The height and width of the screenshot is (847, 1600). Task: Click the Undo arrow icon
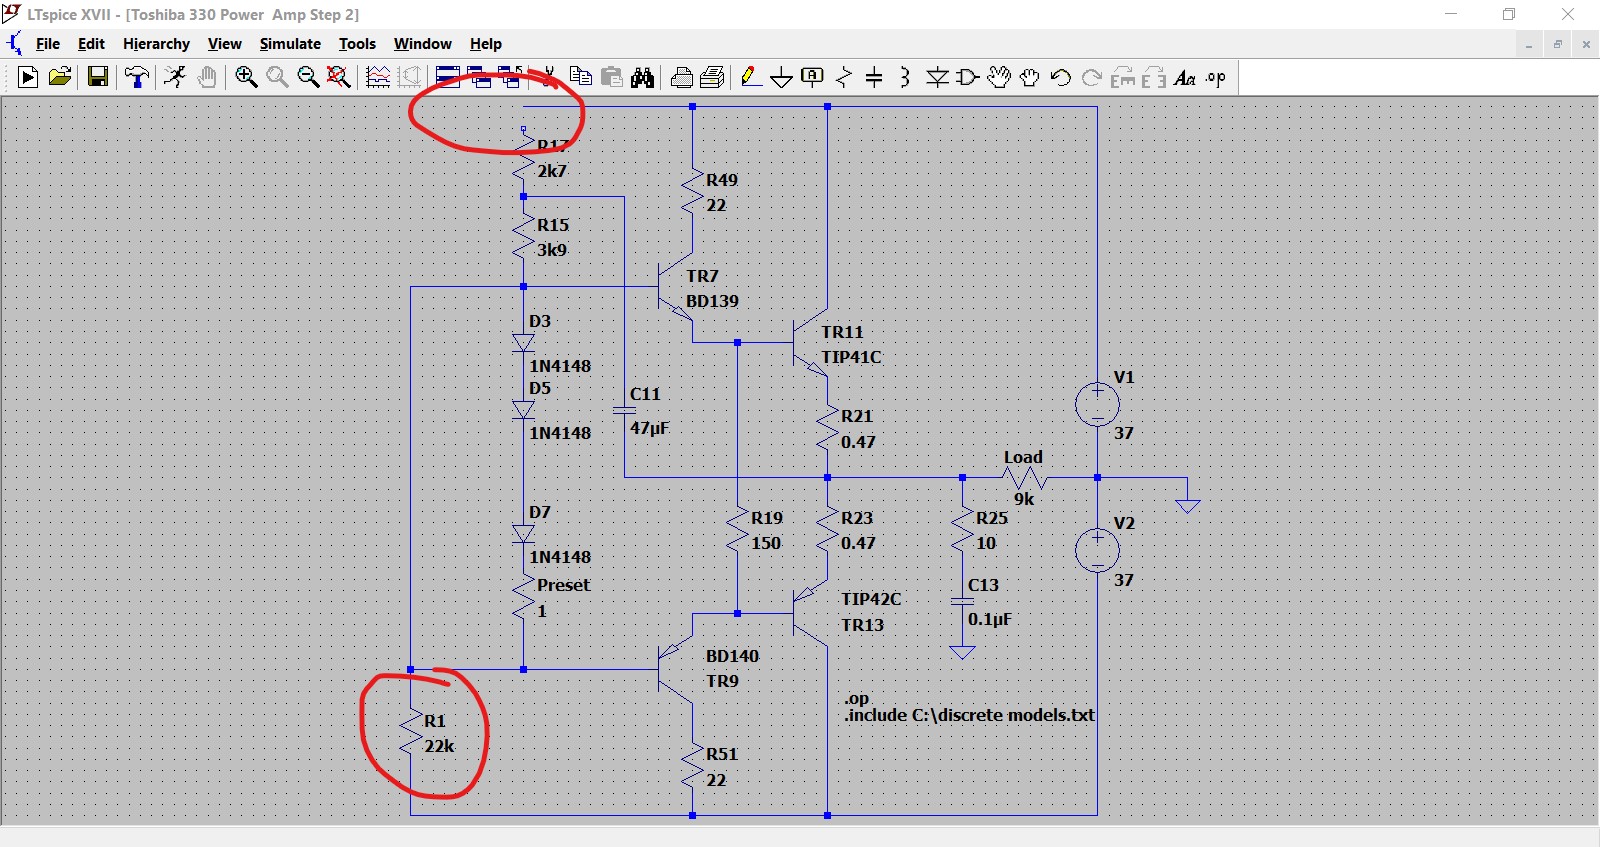[1061, 77]
